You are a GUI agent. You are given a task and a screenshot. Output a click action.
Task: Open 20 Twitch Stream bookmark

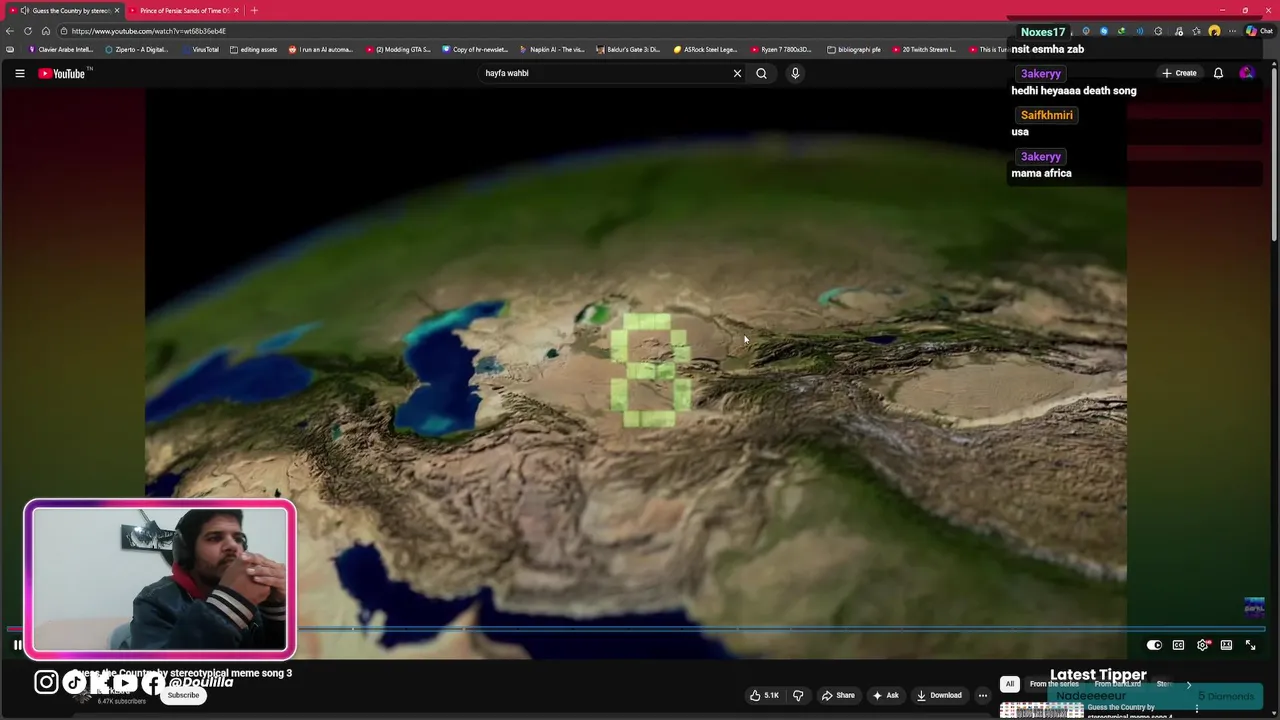(x=924, y=49)
